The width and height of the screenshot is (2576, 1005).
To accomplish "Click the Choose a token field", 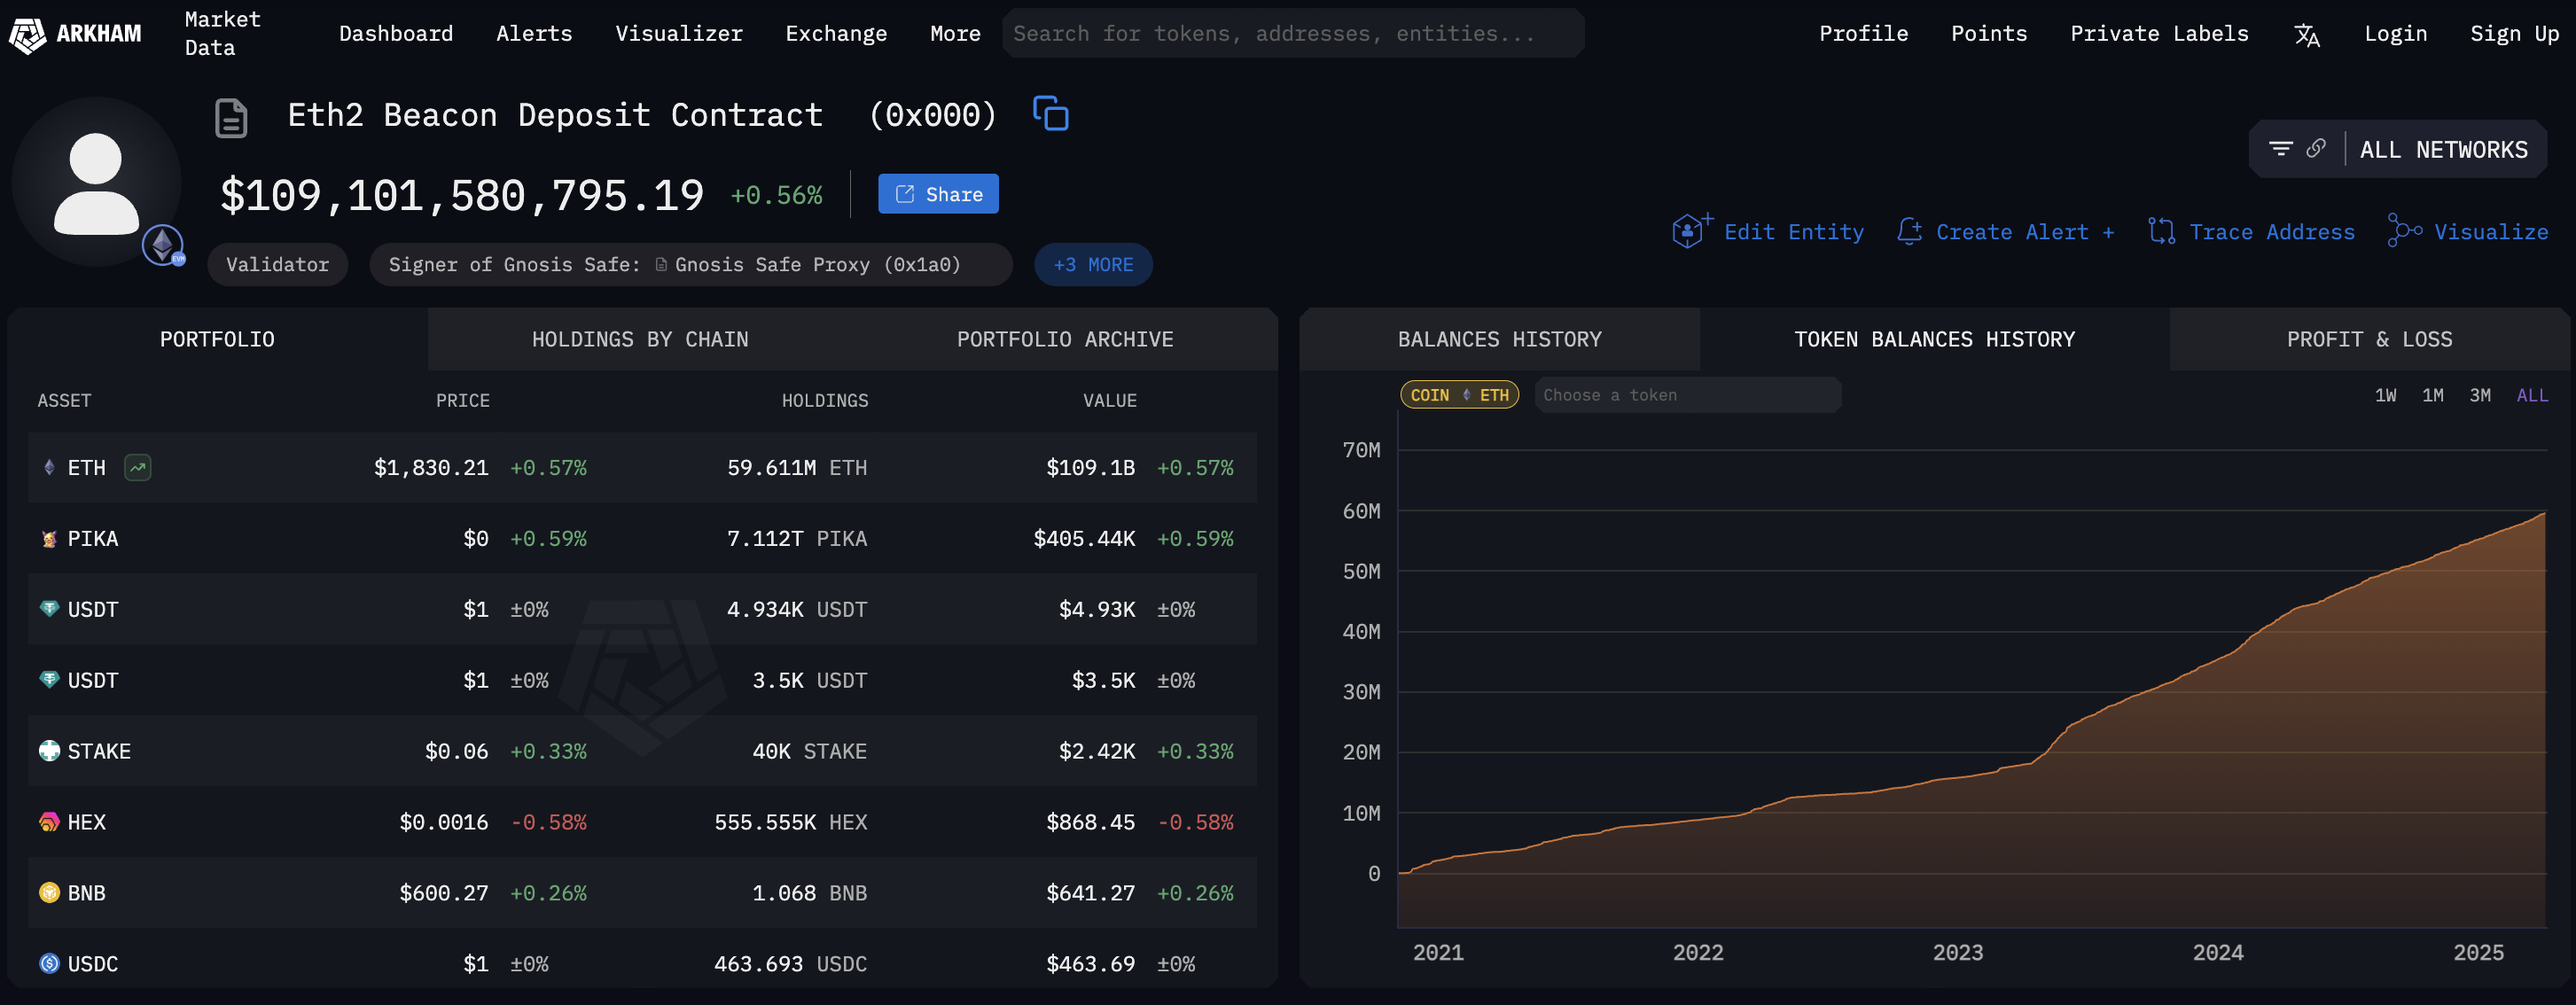I will [1687, 395].
